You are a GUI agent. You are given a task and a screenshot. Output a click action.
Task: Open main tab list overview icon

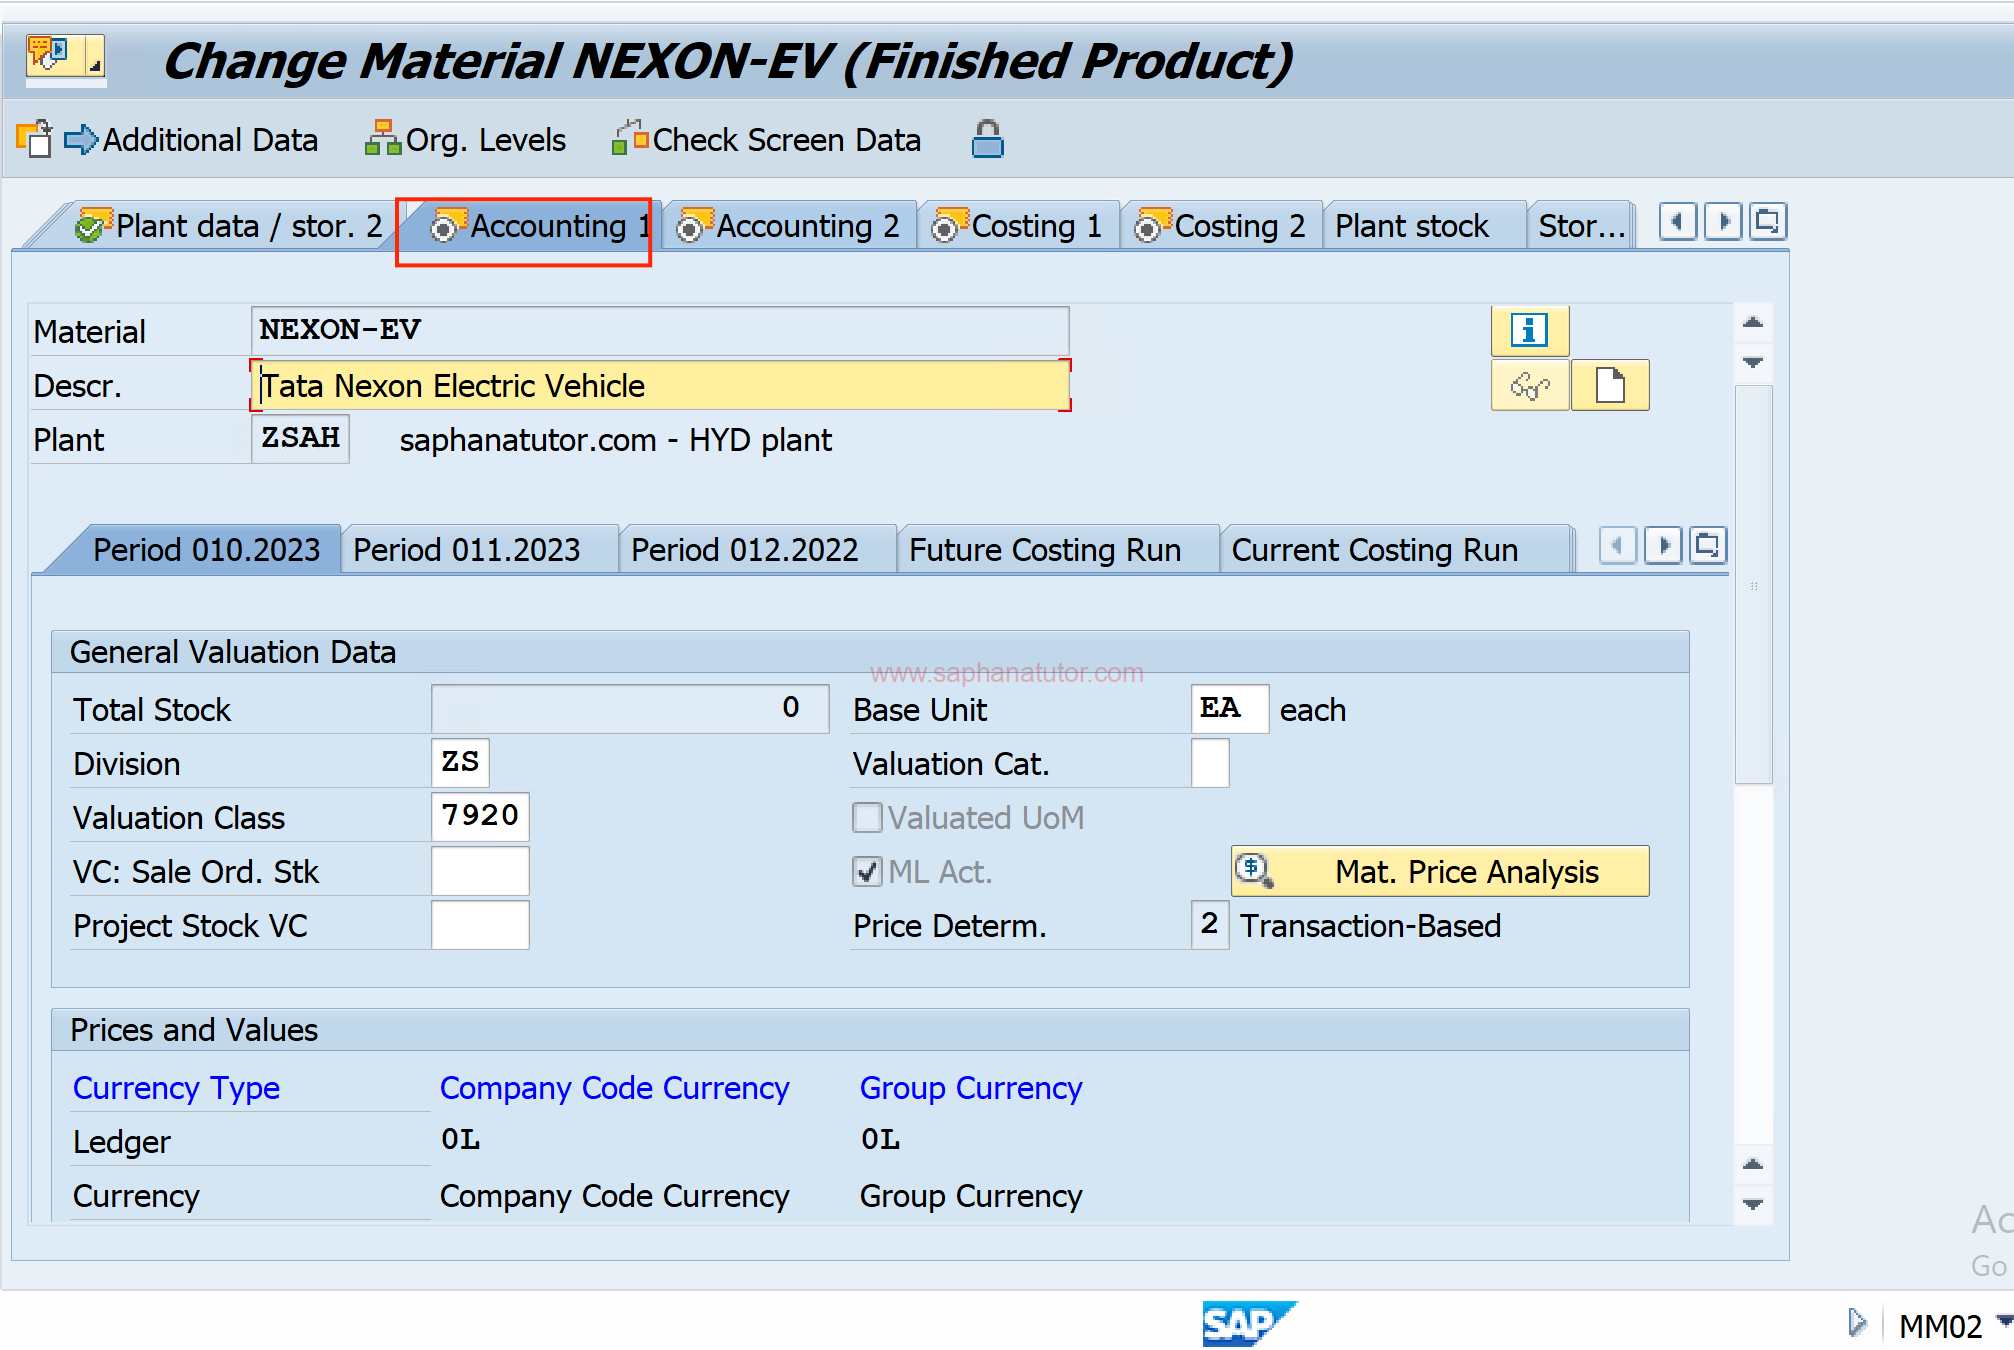pyautogui.click(x=1768, y=221)
